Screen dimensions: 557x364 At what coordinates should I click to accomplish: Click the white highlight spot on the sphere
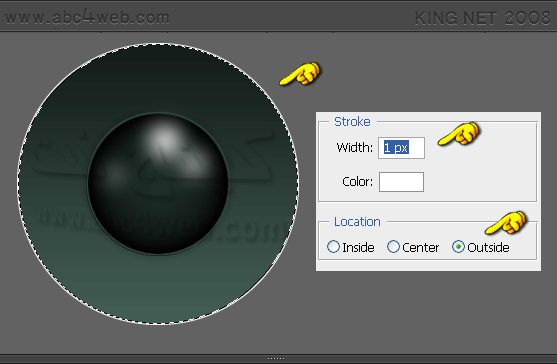point(164,140)
